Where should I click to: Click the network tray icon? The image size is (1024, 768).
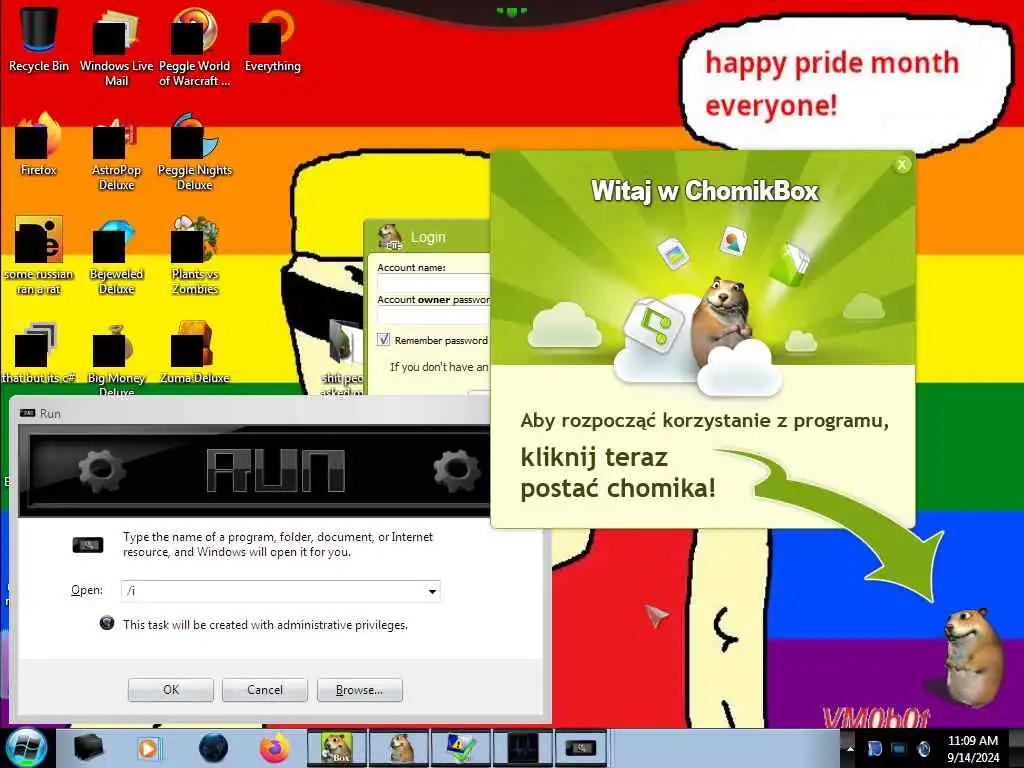pyautogui.click(x=899, y=749)
